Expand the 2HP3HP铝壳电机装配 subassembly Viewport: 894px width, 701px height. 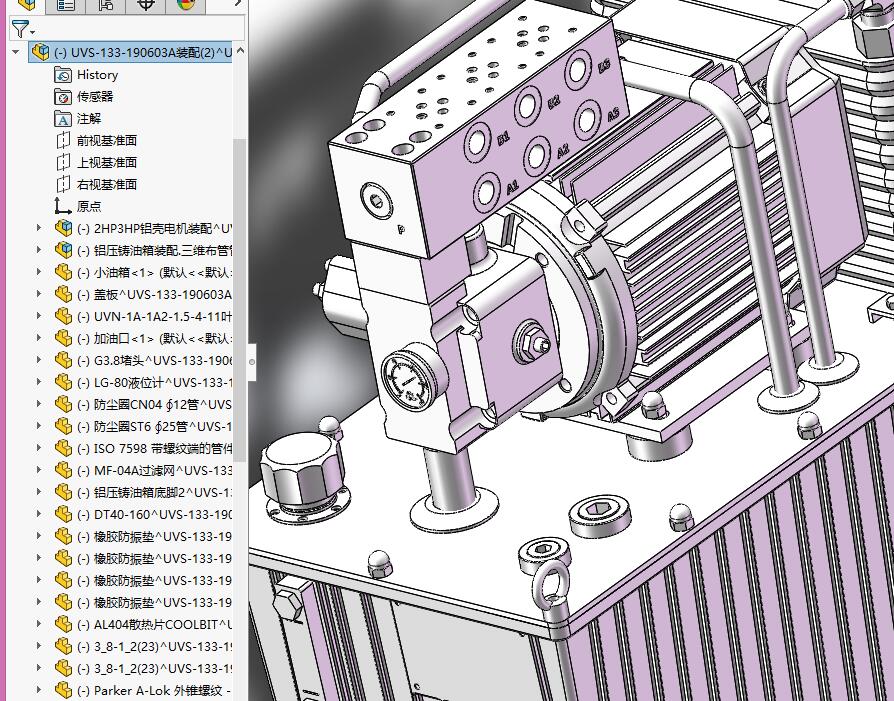[39, 228]
